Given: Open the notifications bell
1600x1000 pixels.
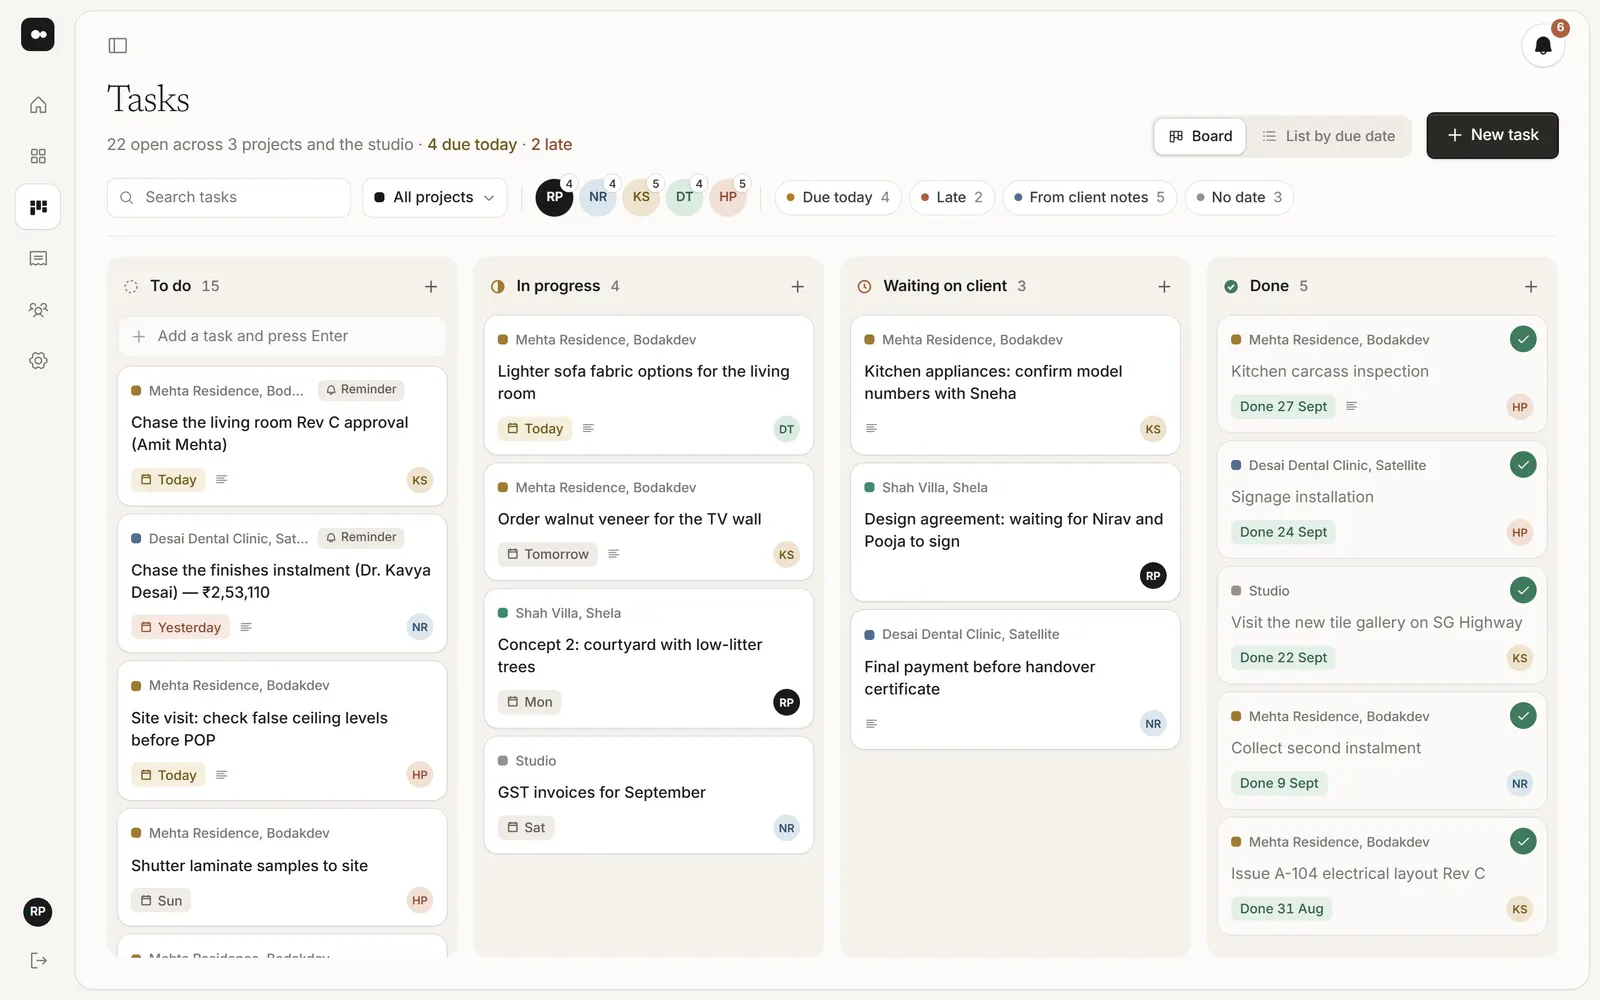Looking at the screenshot, I should [x=1543, y=45].
